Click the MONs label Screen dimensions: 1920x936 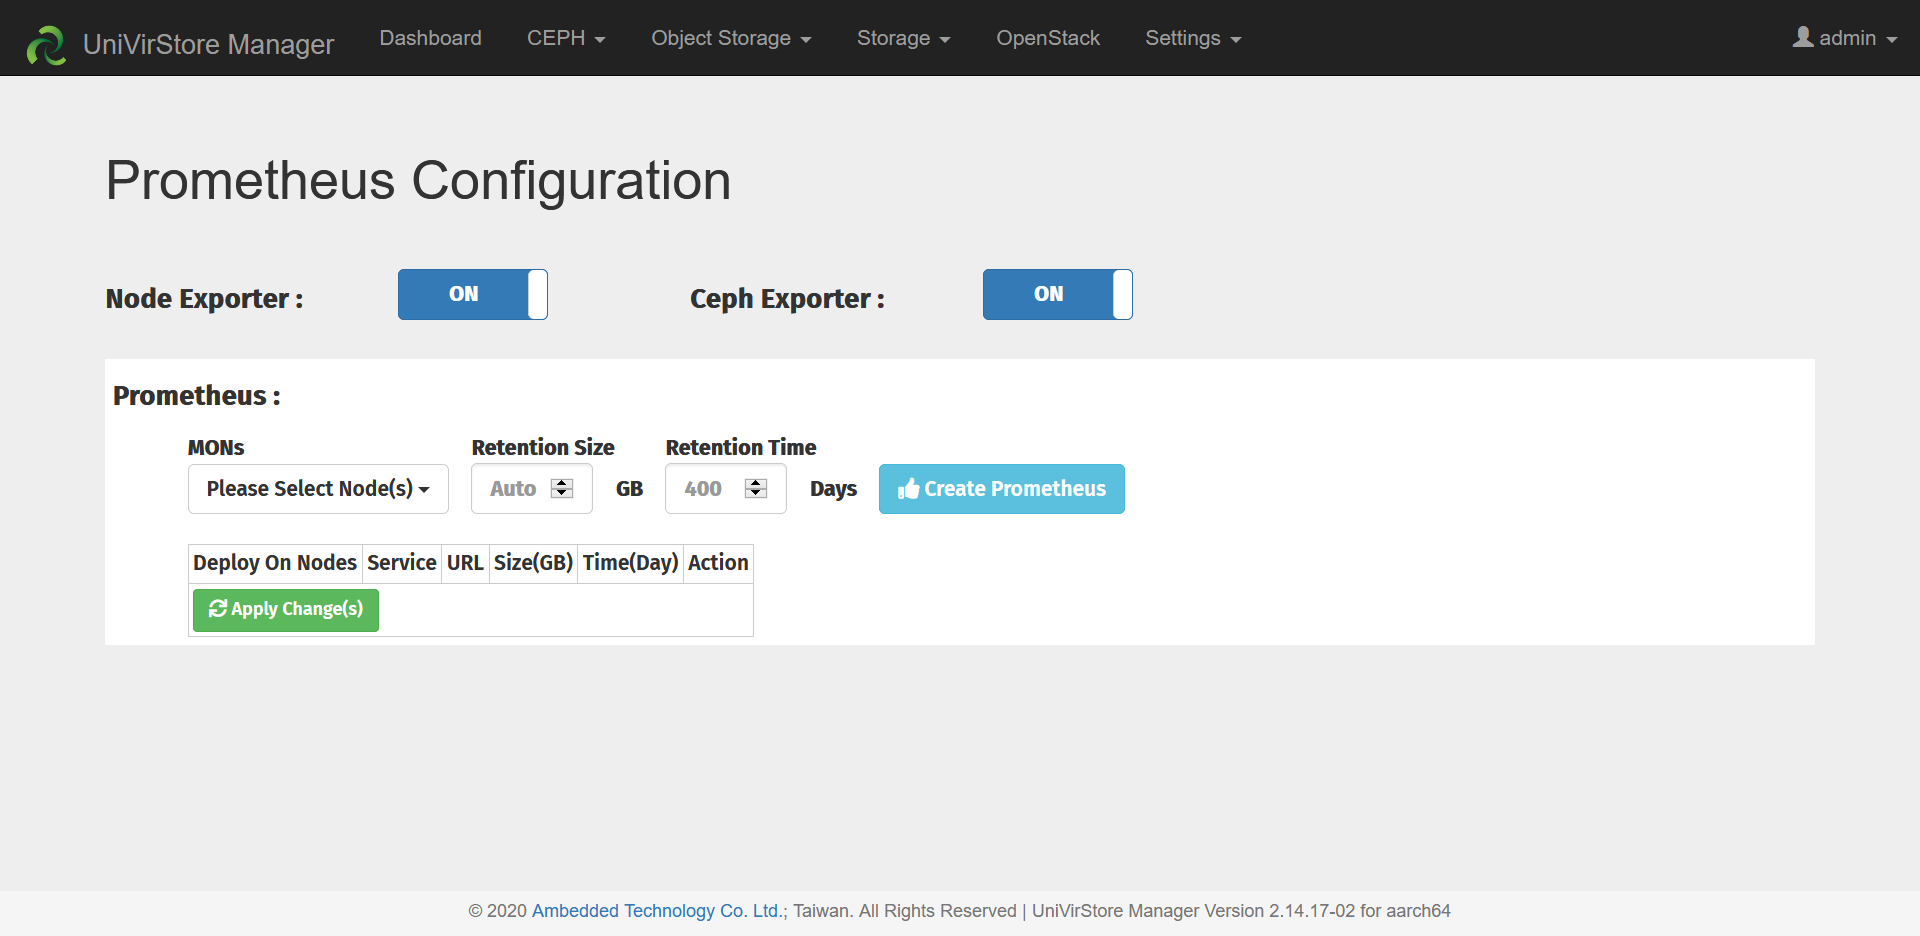pyautogui.click(x=216, y=447)
